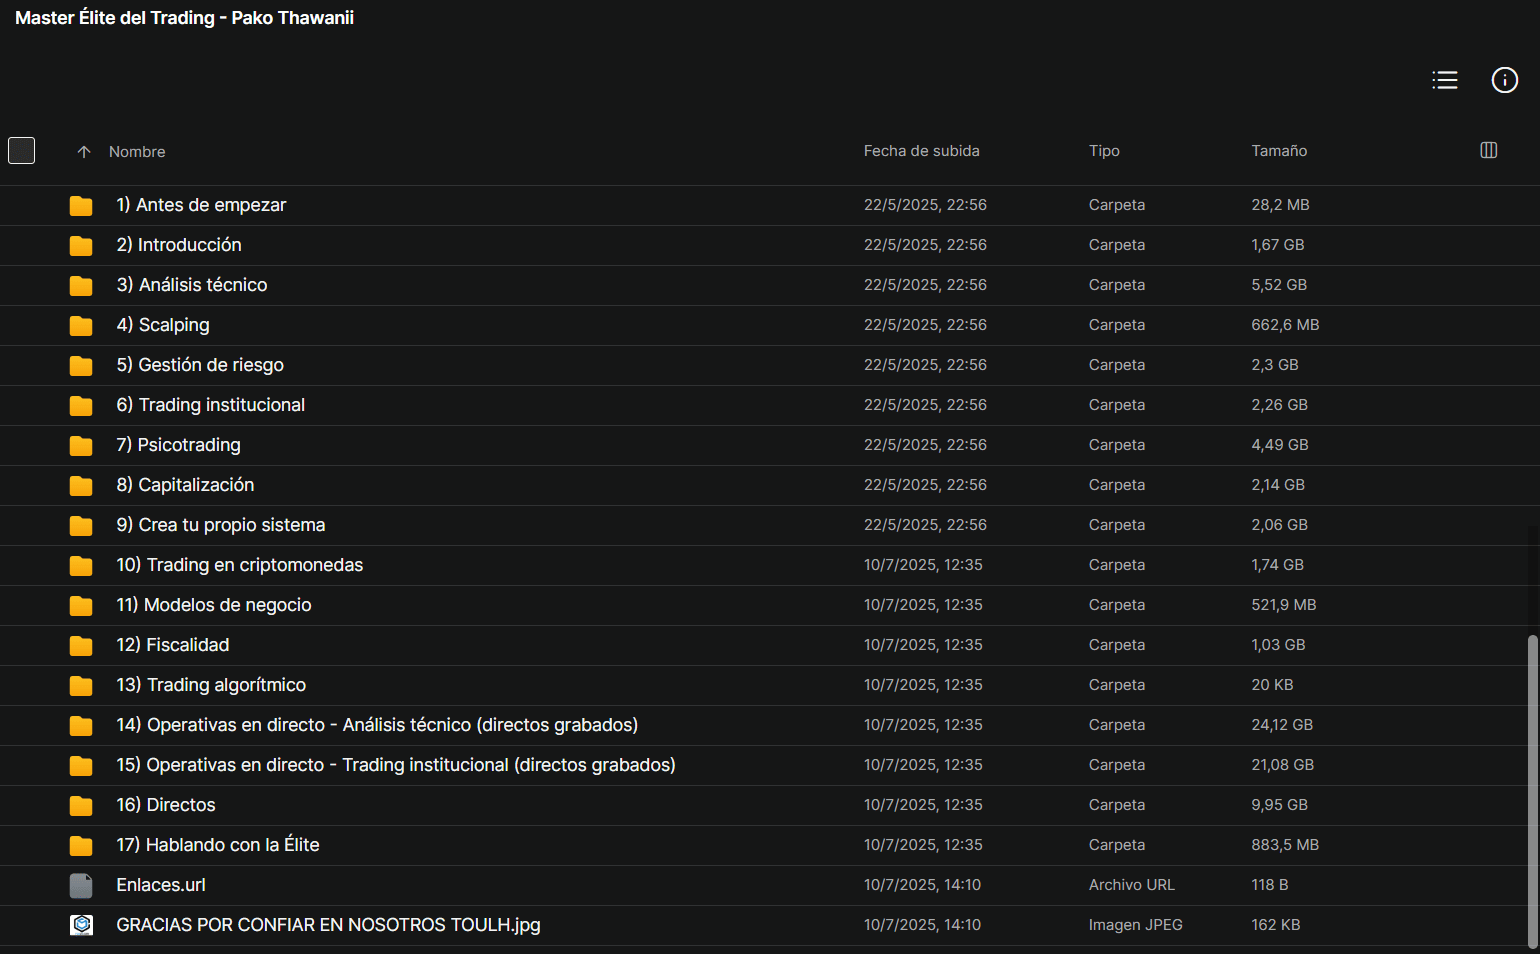Screen dimensions: 1540x954
Task: Select '7) Psicotrading' folder name
Action: 179,445
